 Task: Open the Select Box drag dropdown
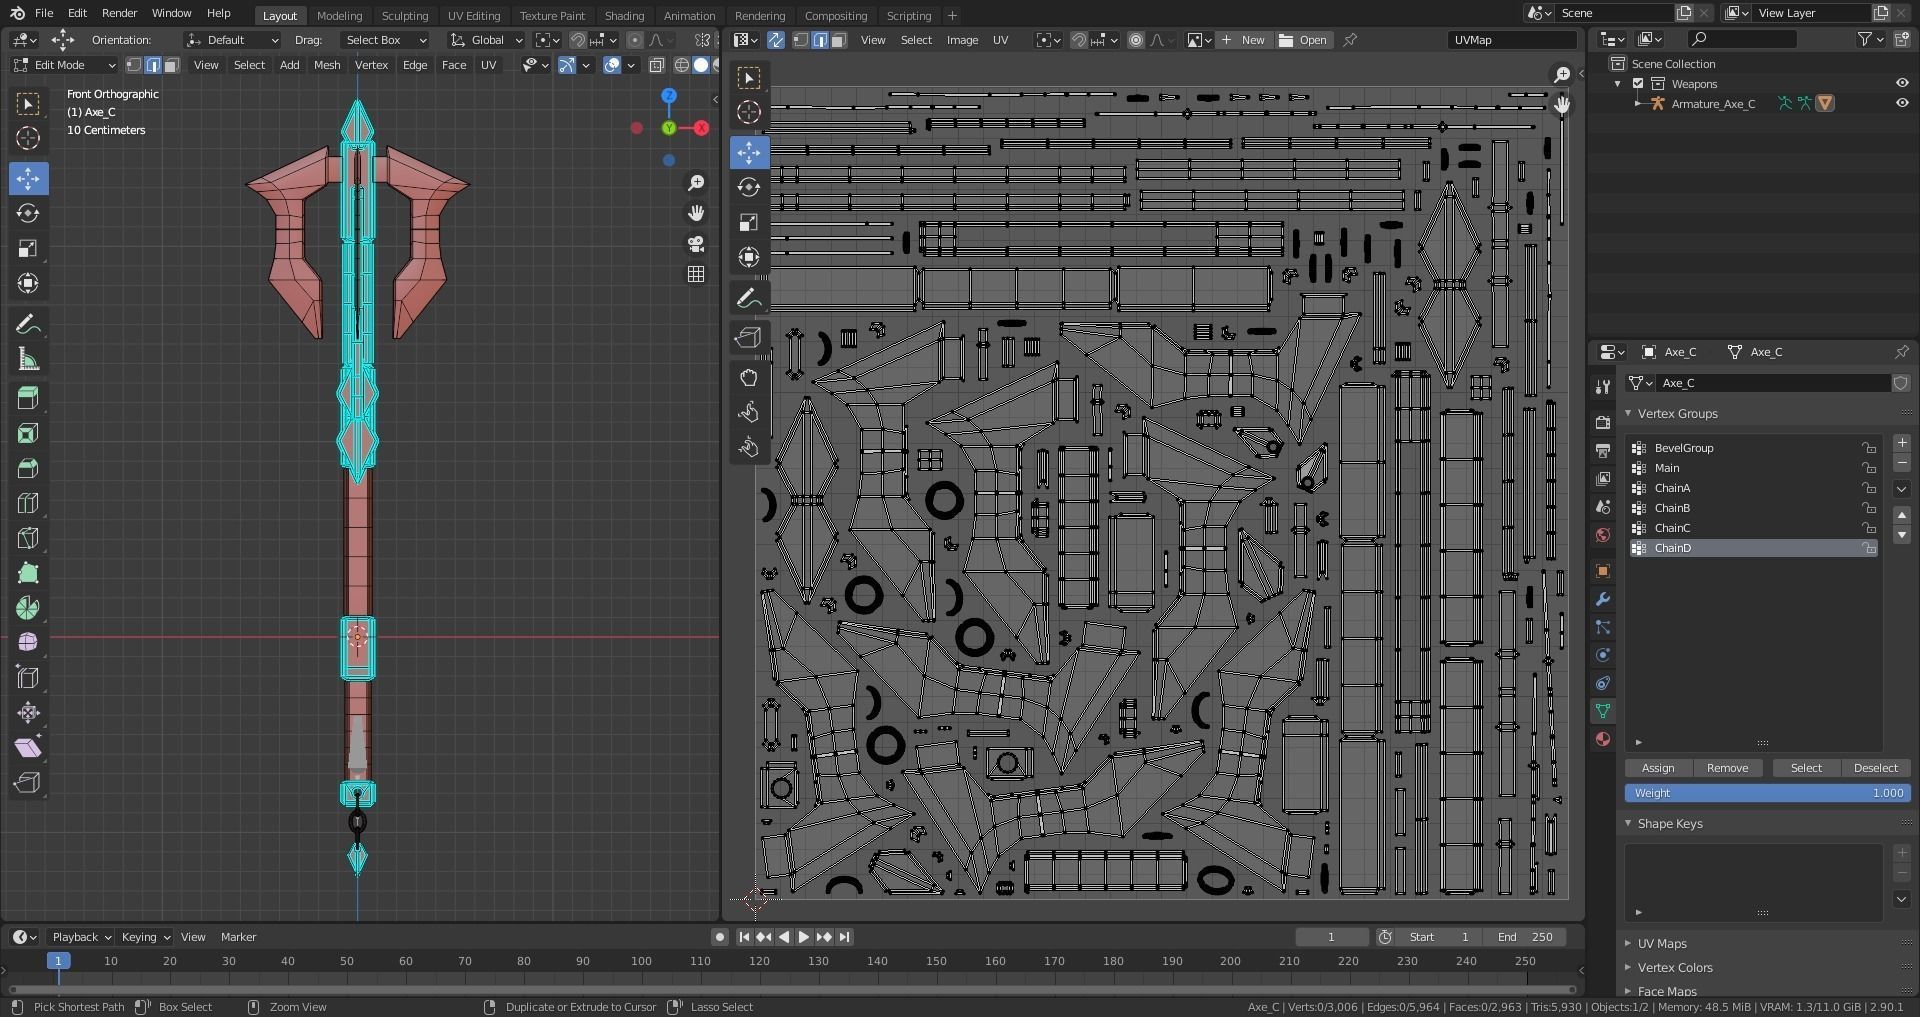point(385,40)
